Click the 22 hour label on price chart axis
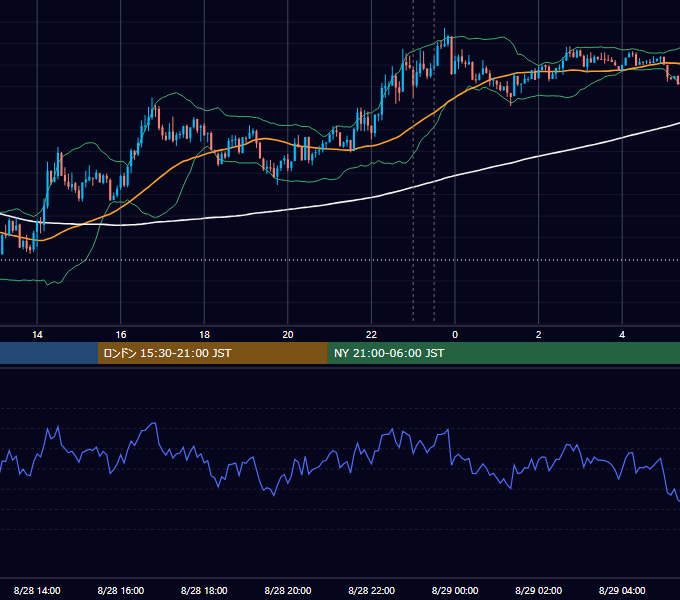 click(371, 335)
